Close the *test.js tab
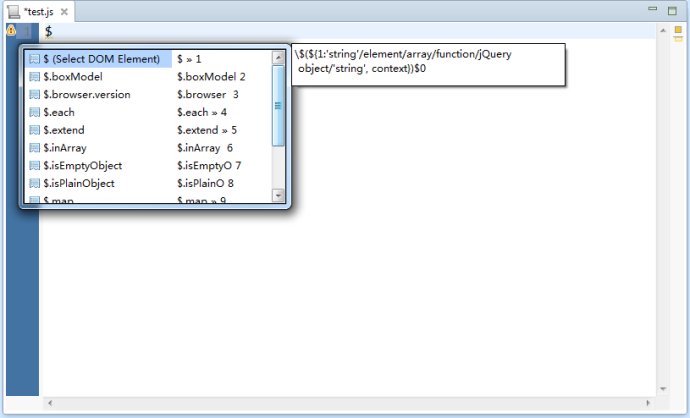This screenshot has height=418, width=690. click(64, 12)
